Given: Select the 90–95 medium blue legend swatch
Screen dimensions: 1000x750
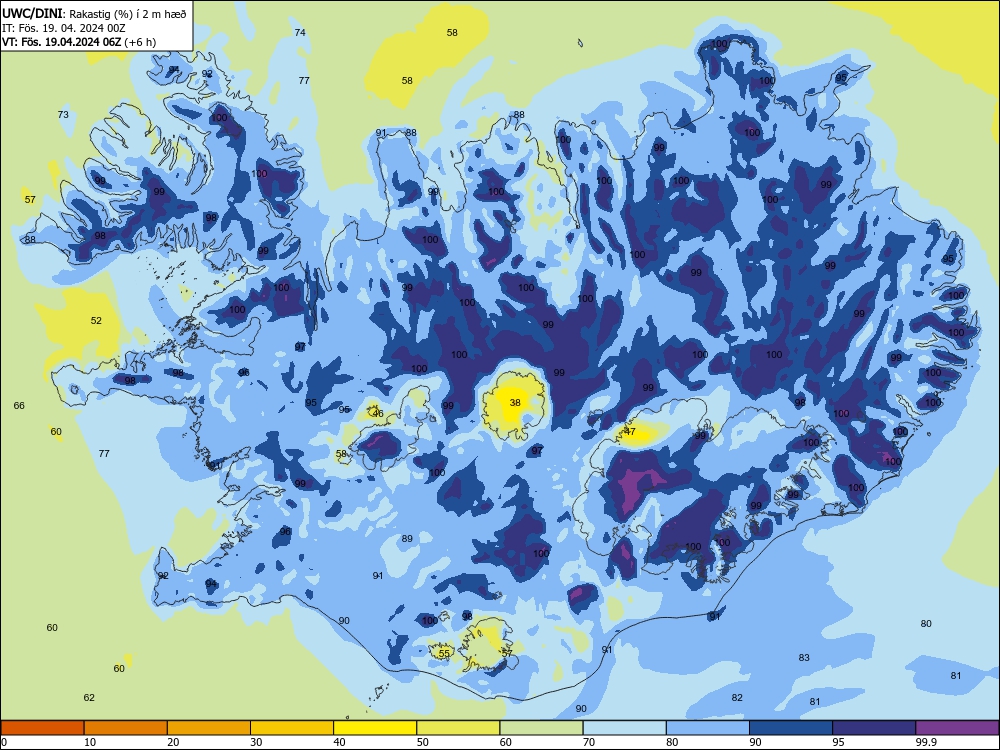Looking at the screenshot, I should [x=791, y=728].
